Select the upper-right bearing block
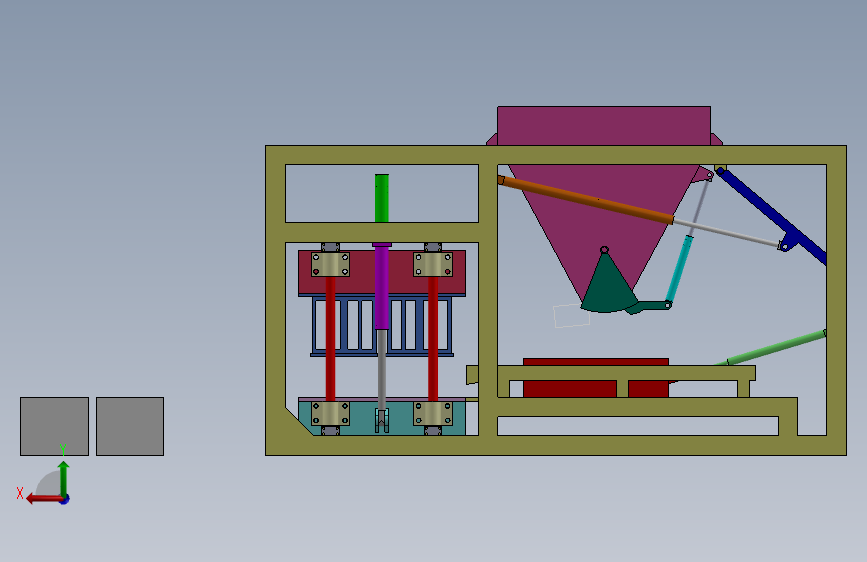 [x=433, y=264]
